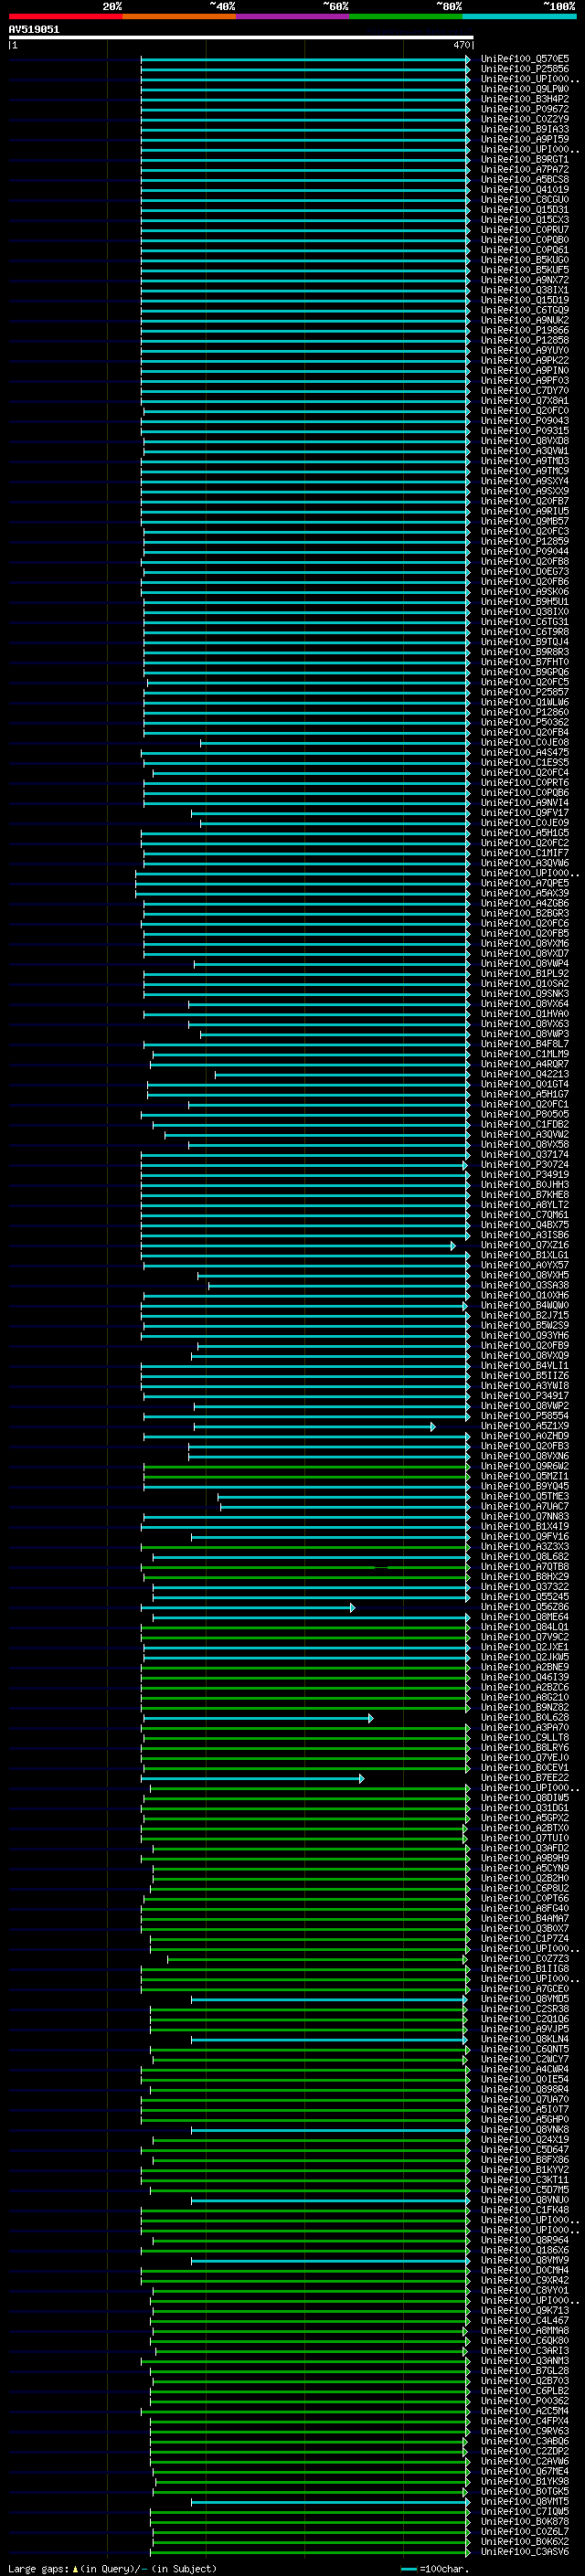Click the UniRef100_B5KUG0 label
This screenshot has width=585, height=2576.
point(525,260)
